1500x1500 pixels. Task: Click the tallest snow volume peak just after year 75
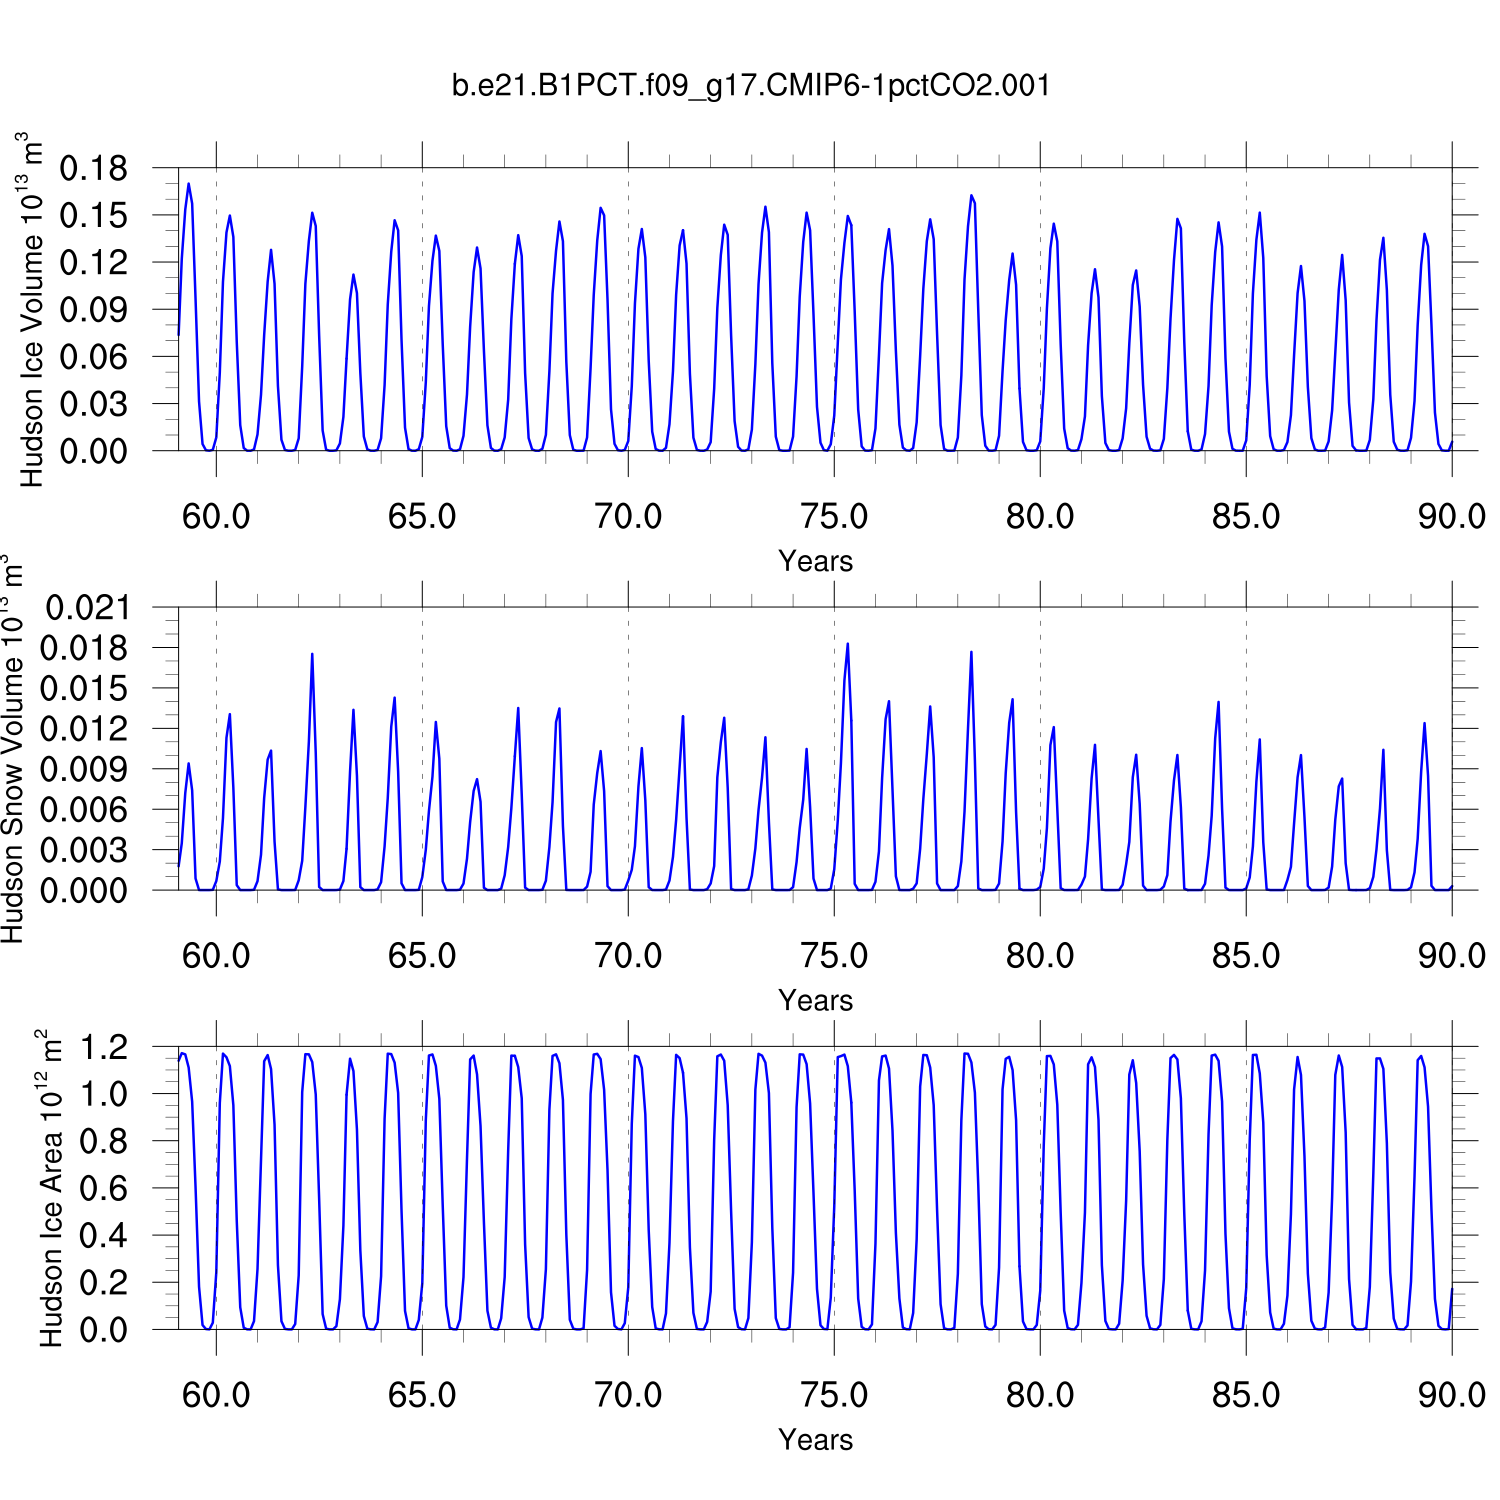(x=847, y=645)
